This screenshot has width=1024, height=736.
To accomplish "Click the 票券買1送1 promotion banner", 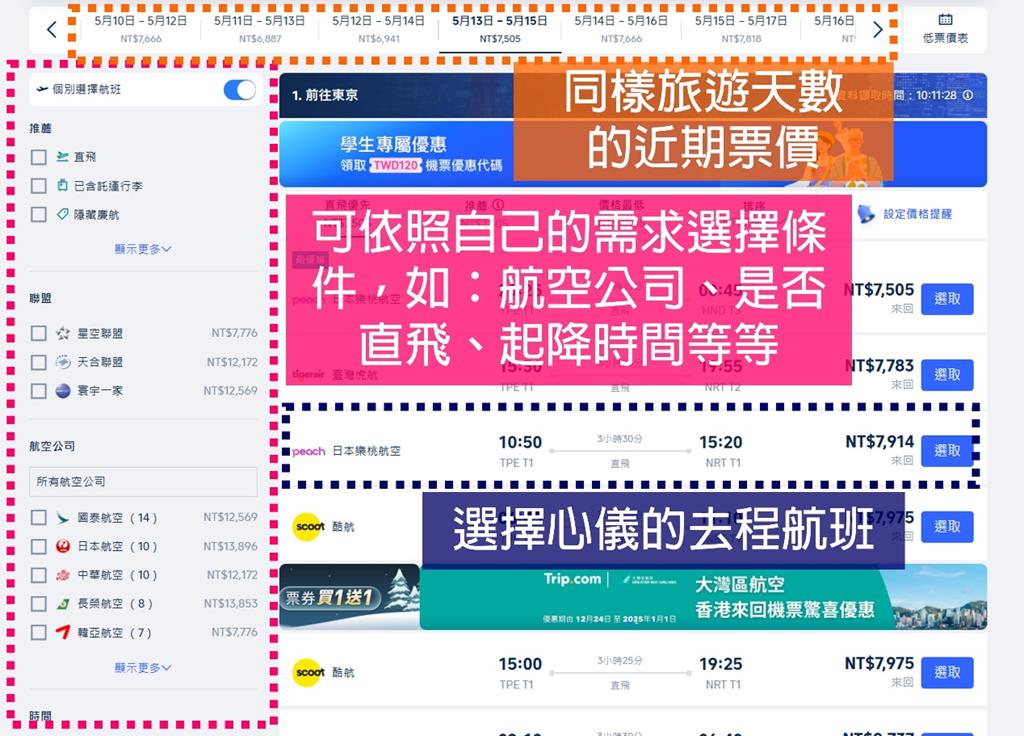I will point(349,596).
